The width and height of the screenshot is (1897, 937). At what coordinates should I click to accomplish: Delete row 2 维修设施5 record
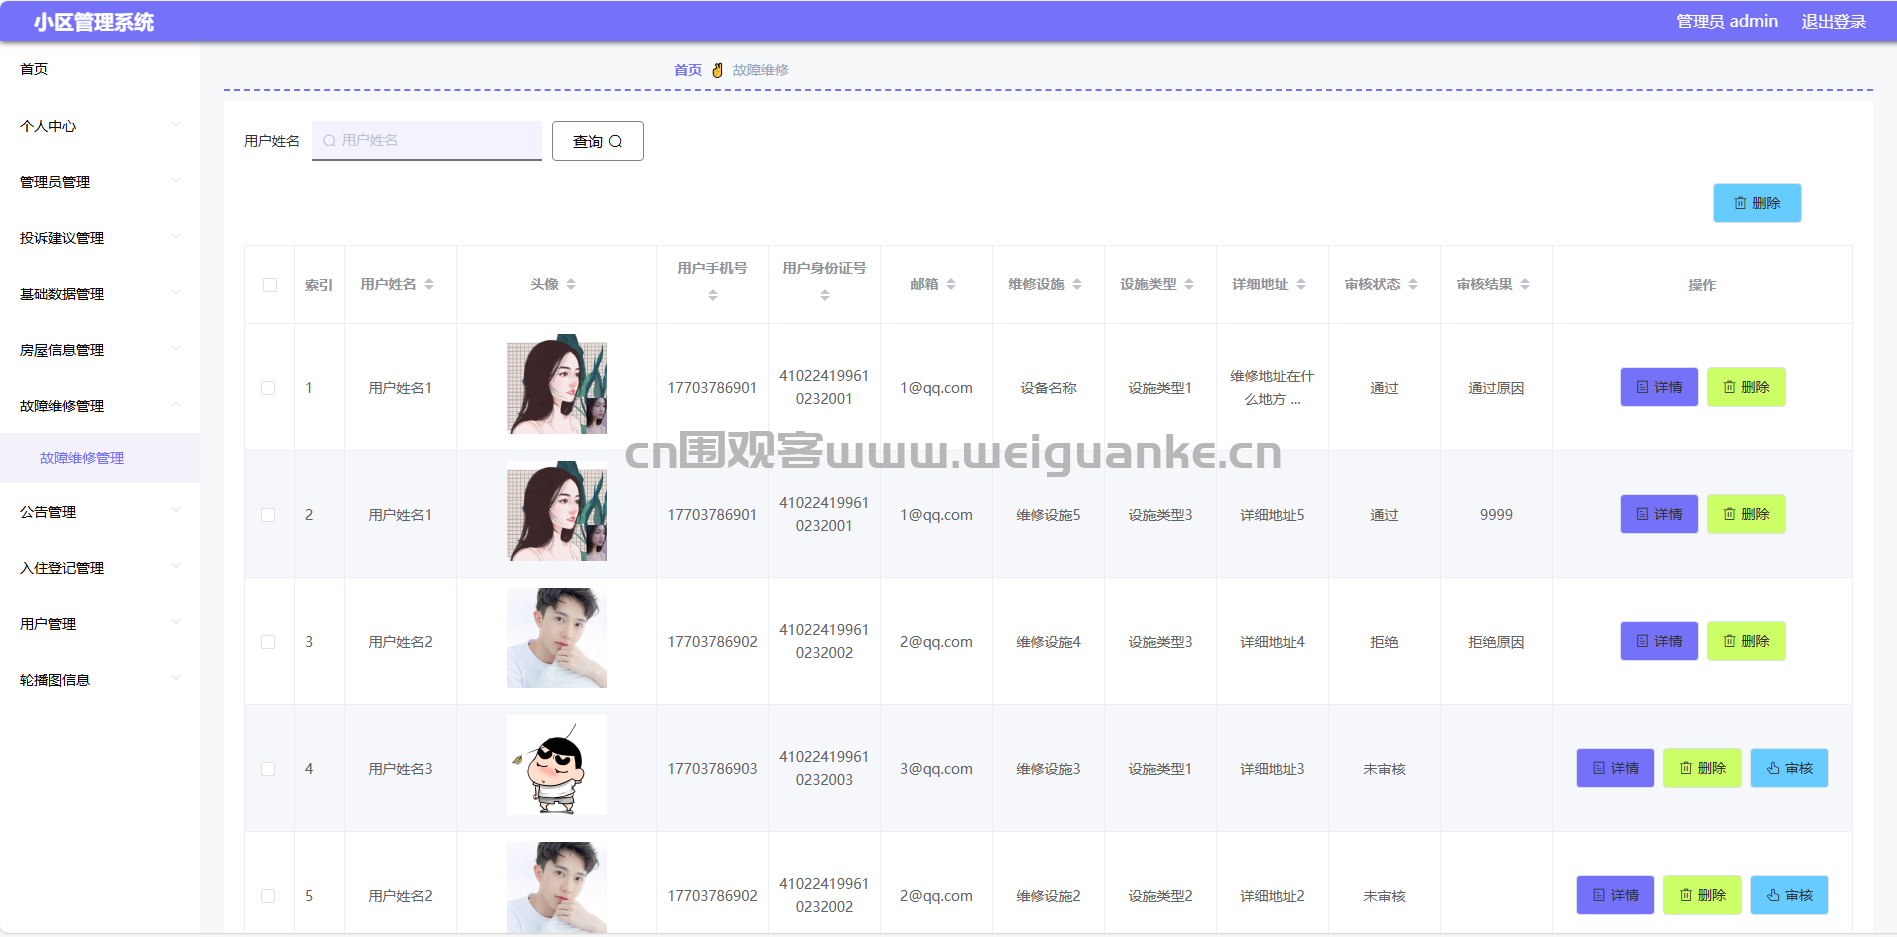point(1746,514)
